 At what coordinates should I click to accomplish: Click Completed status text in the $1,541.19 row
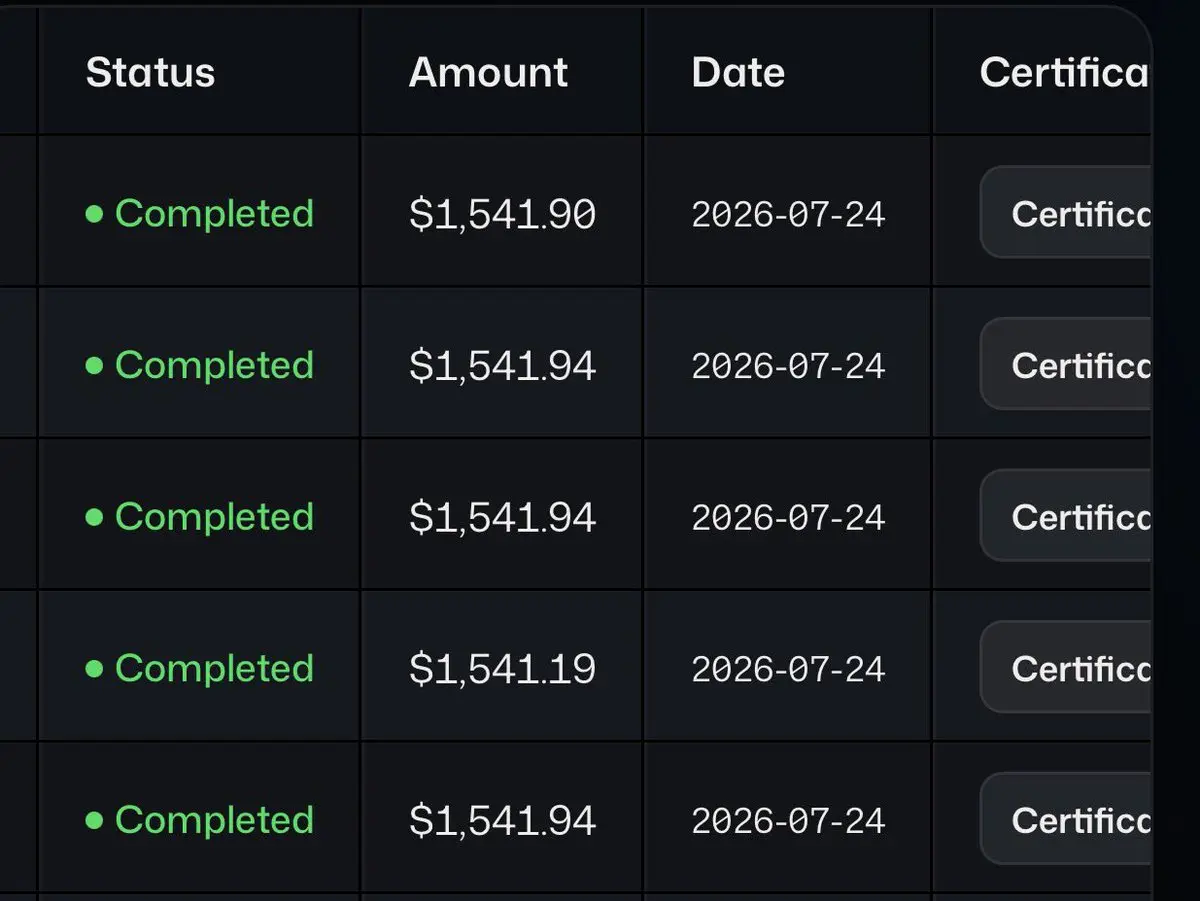click(x=214, y=669)
